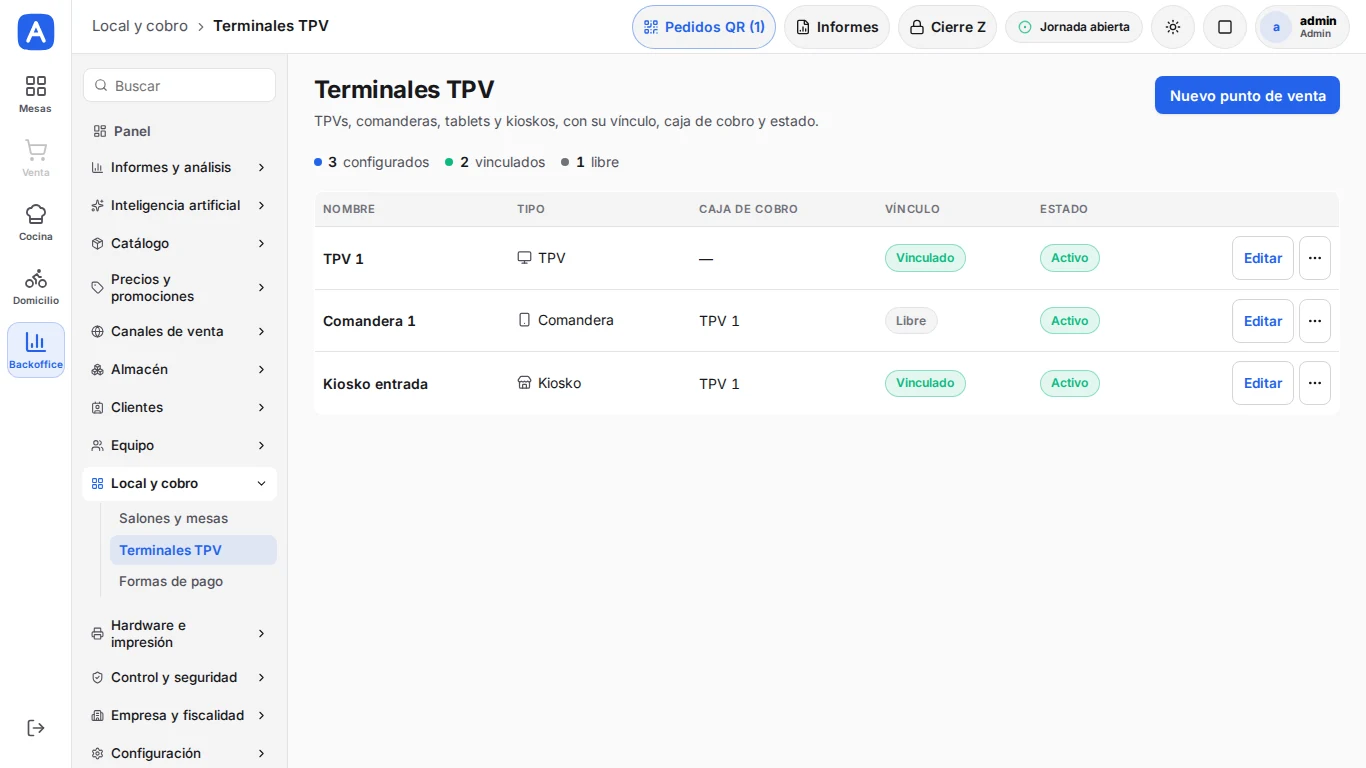Click Jornada abierta status pill

(x=1074, y=27)
